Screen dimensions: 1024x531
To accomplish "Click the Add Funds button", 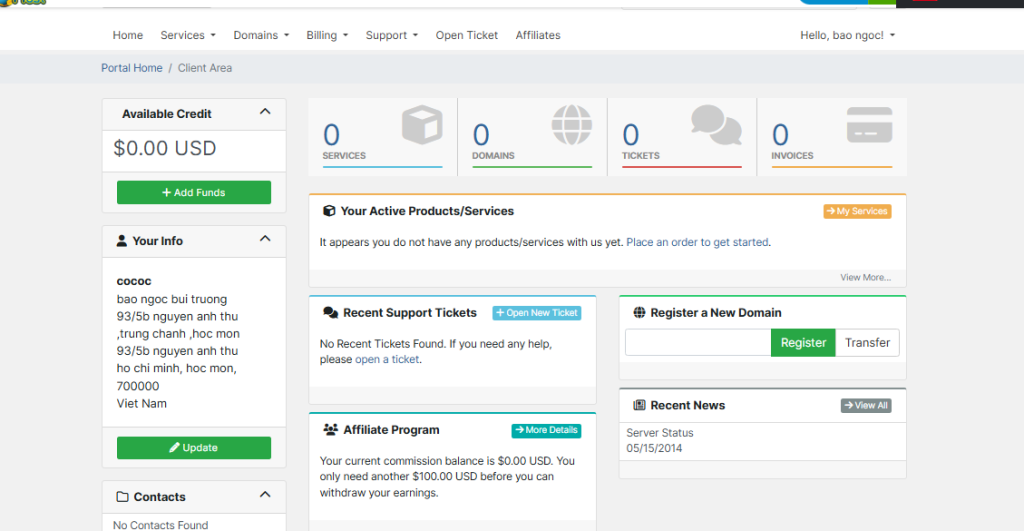I will click(x=194, y=193).
